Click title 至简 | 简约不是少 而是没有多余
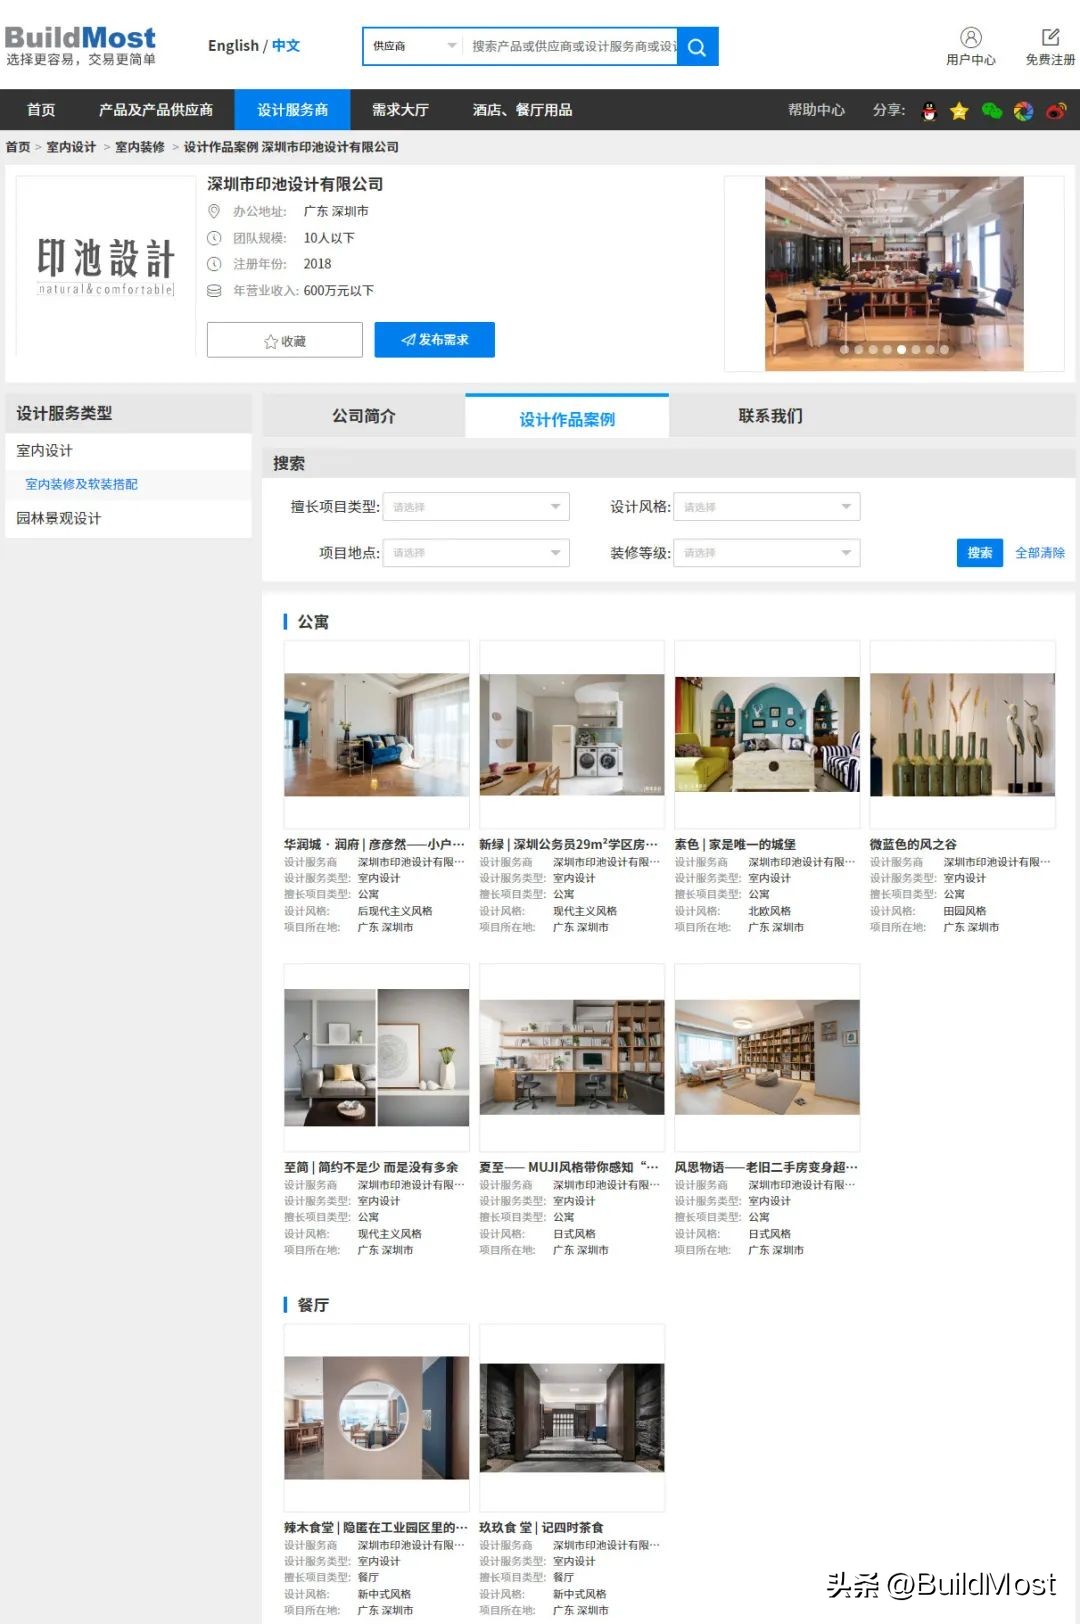1080x1624 pixels. tap(371, 1167)
